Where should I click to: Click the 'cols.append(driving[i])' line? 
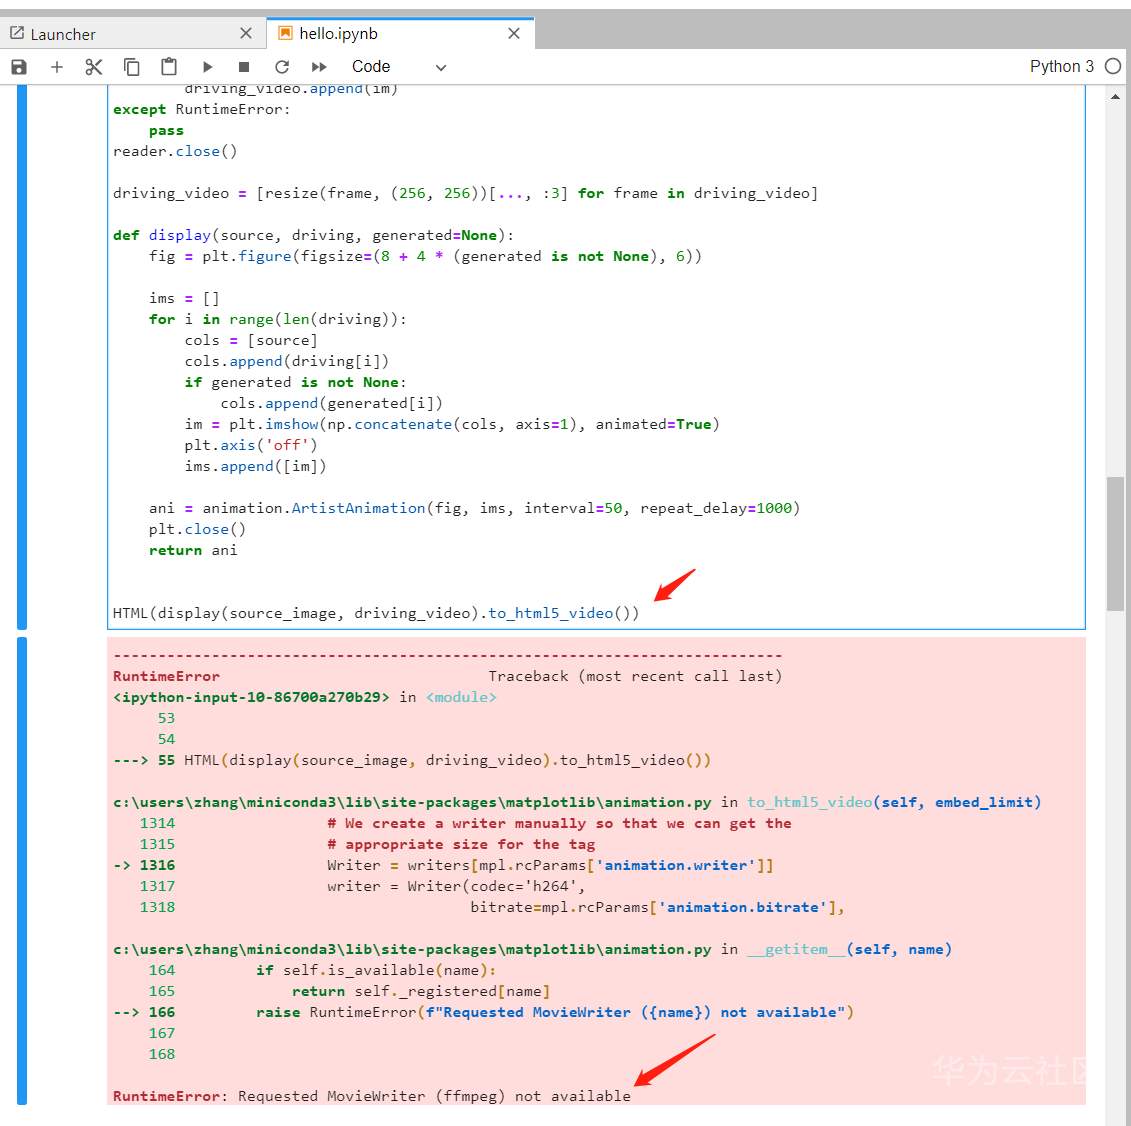point(286,361)
